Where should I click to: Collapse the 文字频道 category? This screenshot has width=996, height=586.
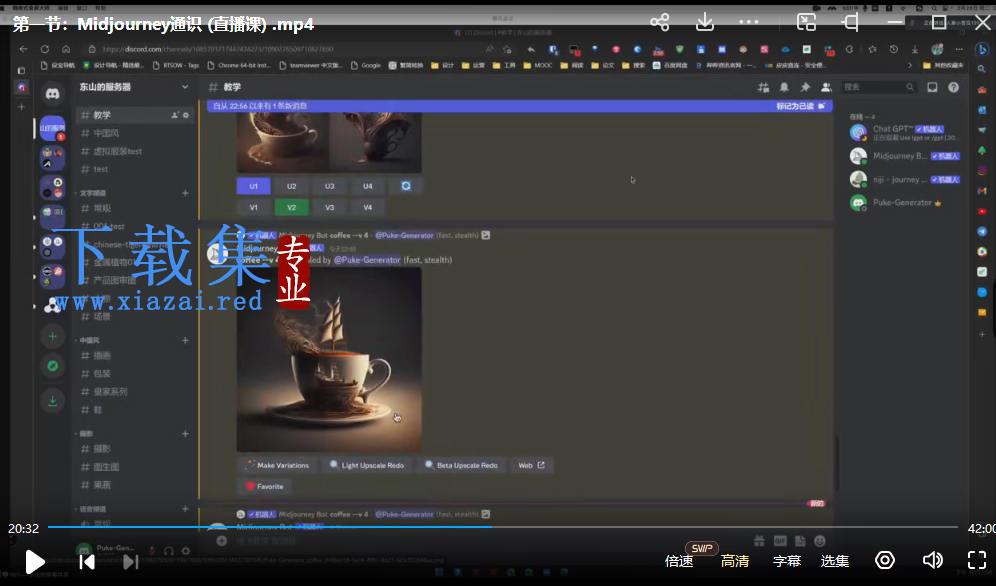(92, 192)
